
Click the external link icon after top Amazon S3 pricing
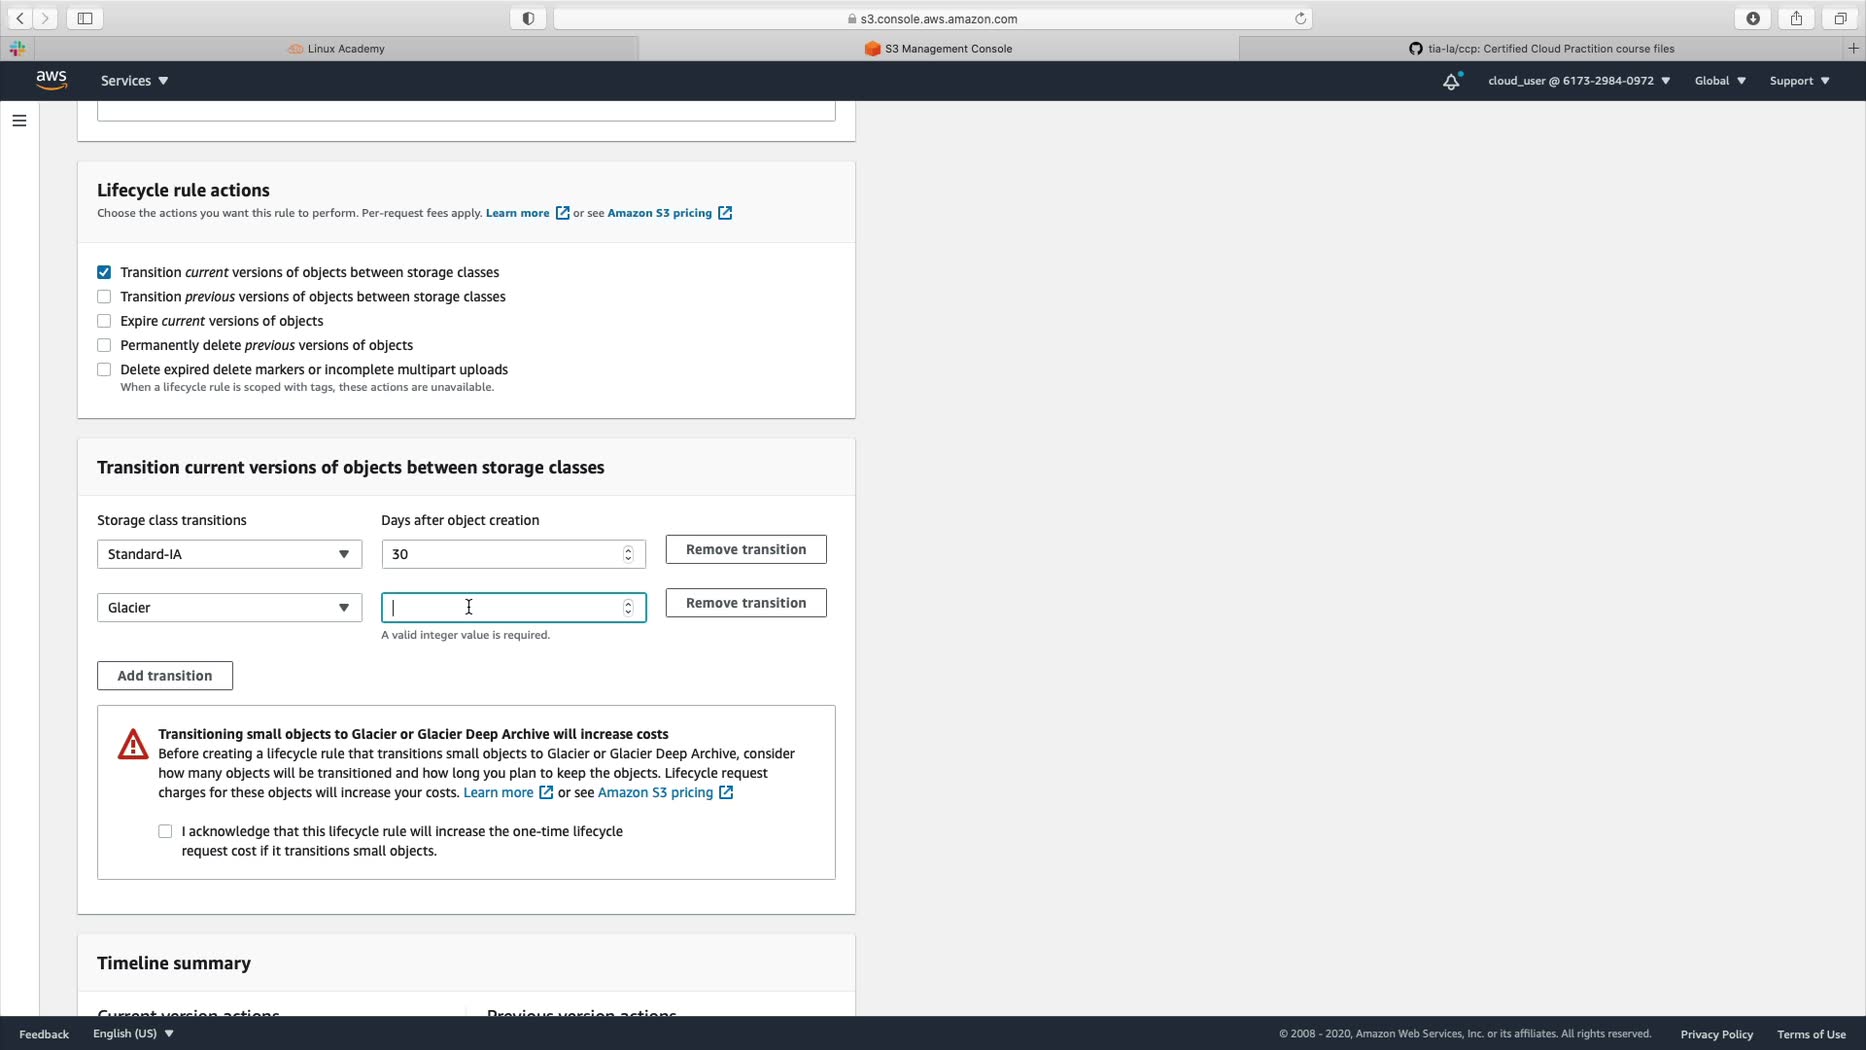pos(725,213)
